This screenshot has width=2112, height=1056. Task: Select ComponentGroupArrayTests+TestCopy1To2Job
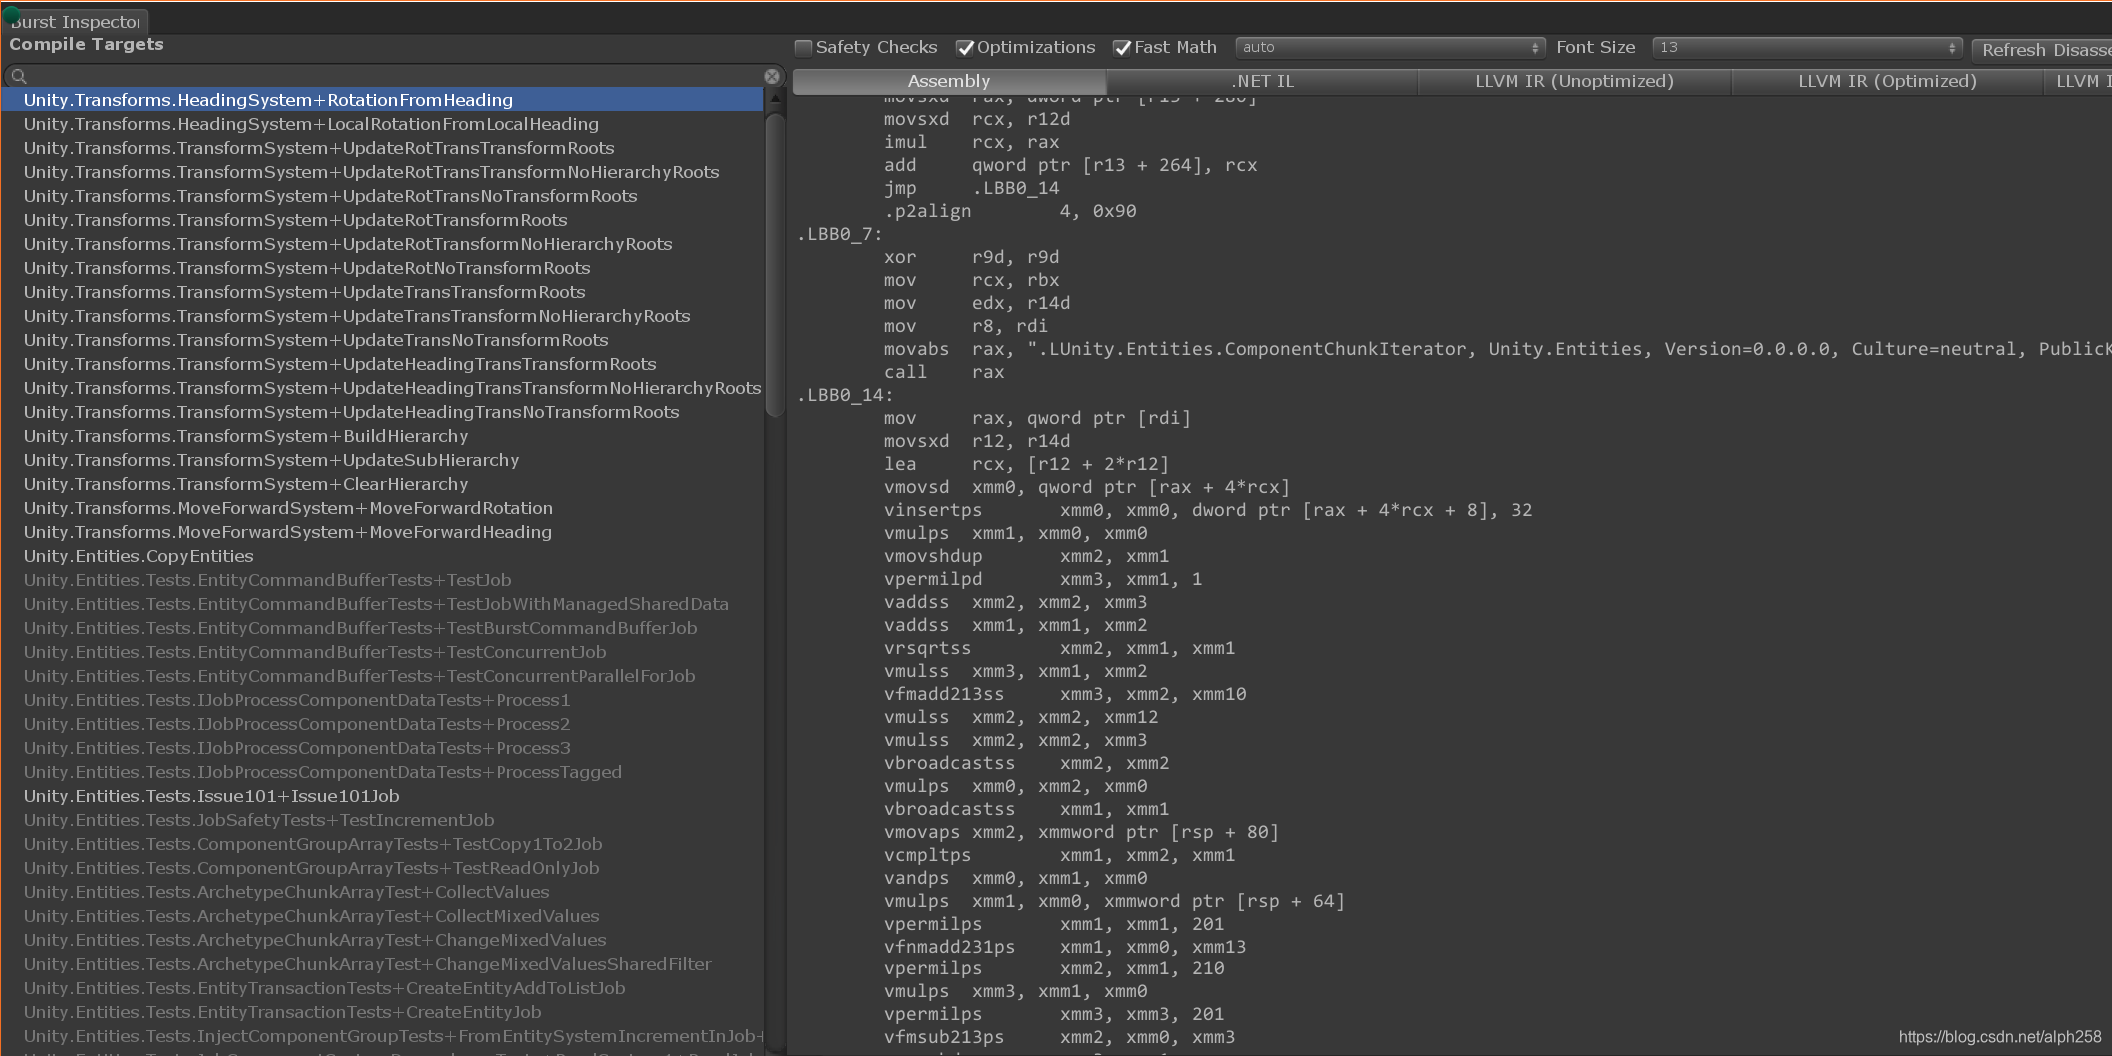pos(382,844)
